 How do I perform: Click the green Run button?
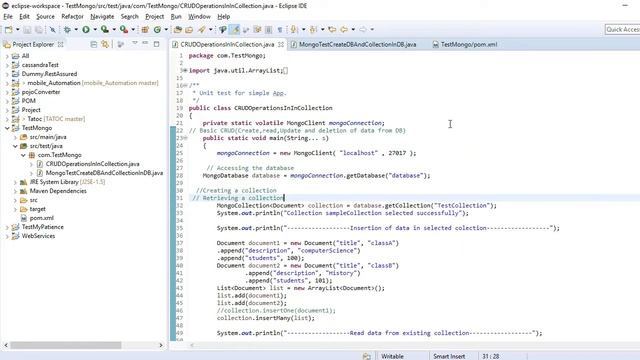point(86,29)
